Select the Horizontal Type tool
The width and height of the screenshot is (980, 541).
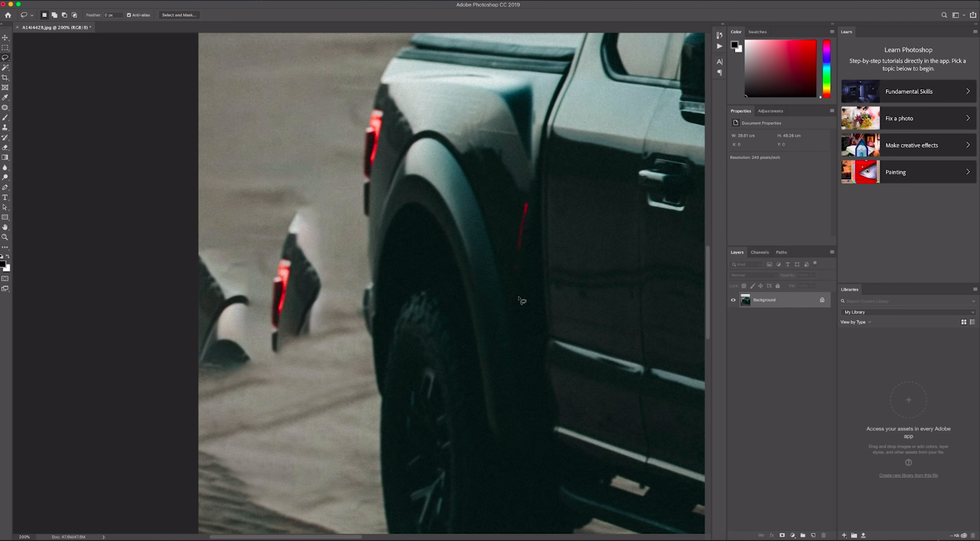point(5,197)
